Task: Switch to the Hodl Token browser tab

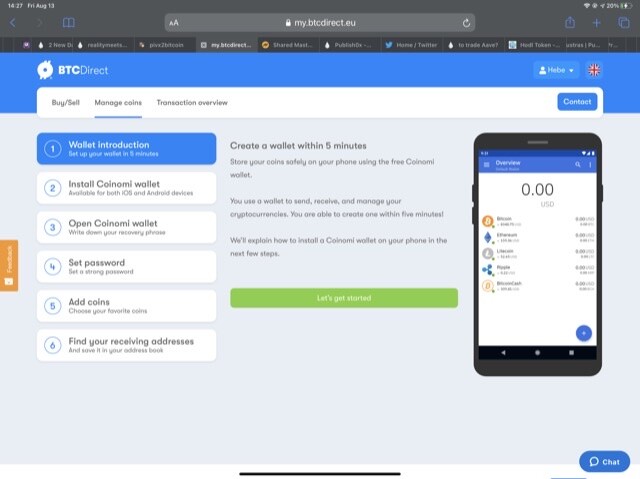Action: point(535,45)
